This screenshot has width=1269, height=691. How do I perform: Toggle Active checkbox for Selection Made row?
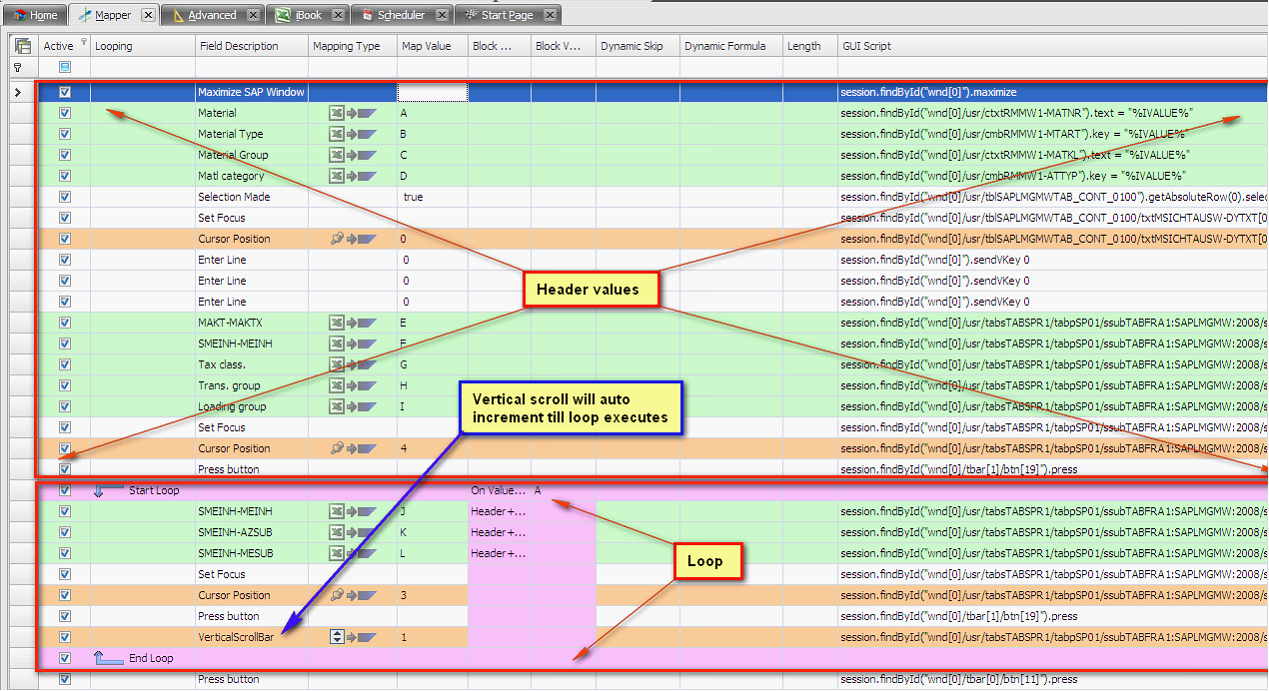tap(65, 197)
